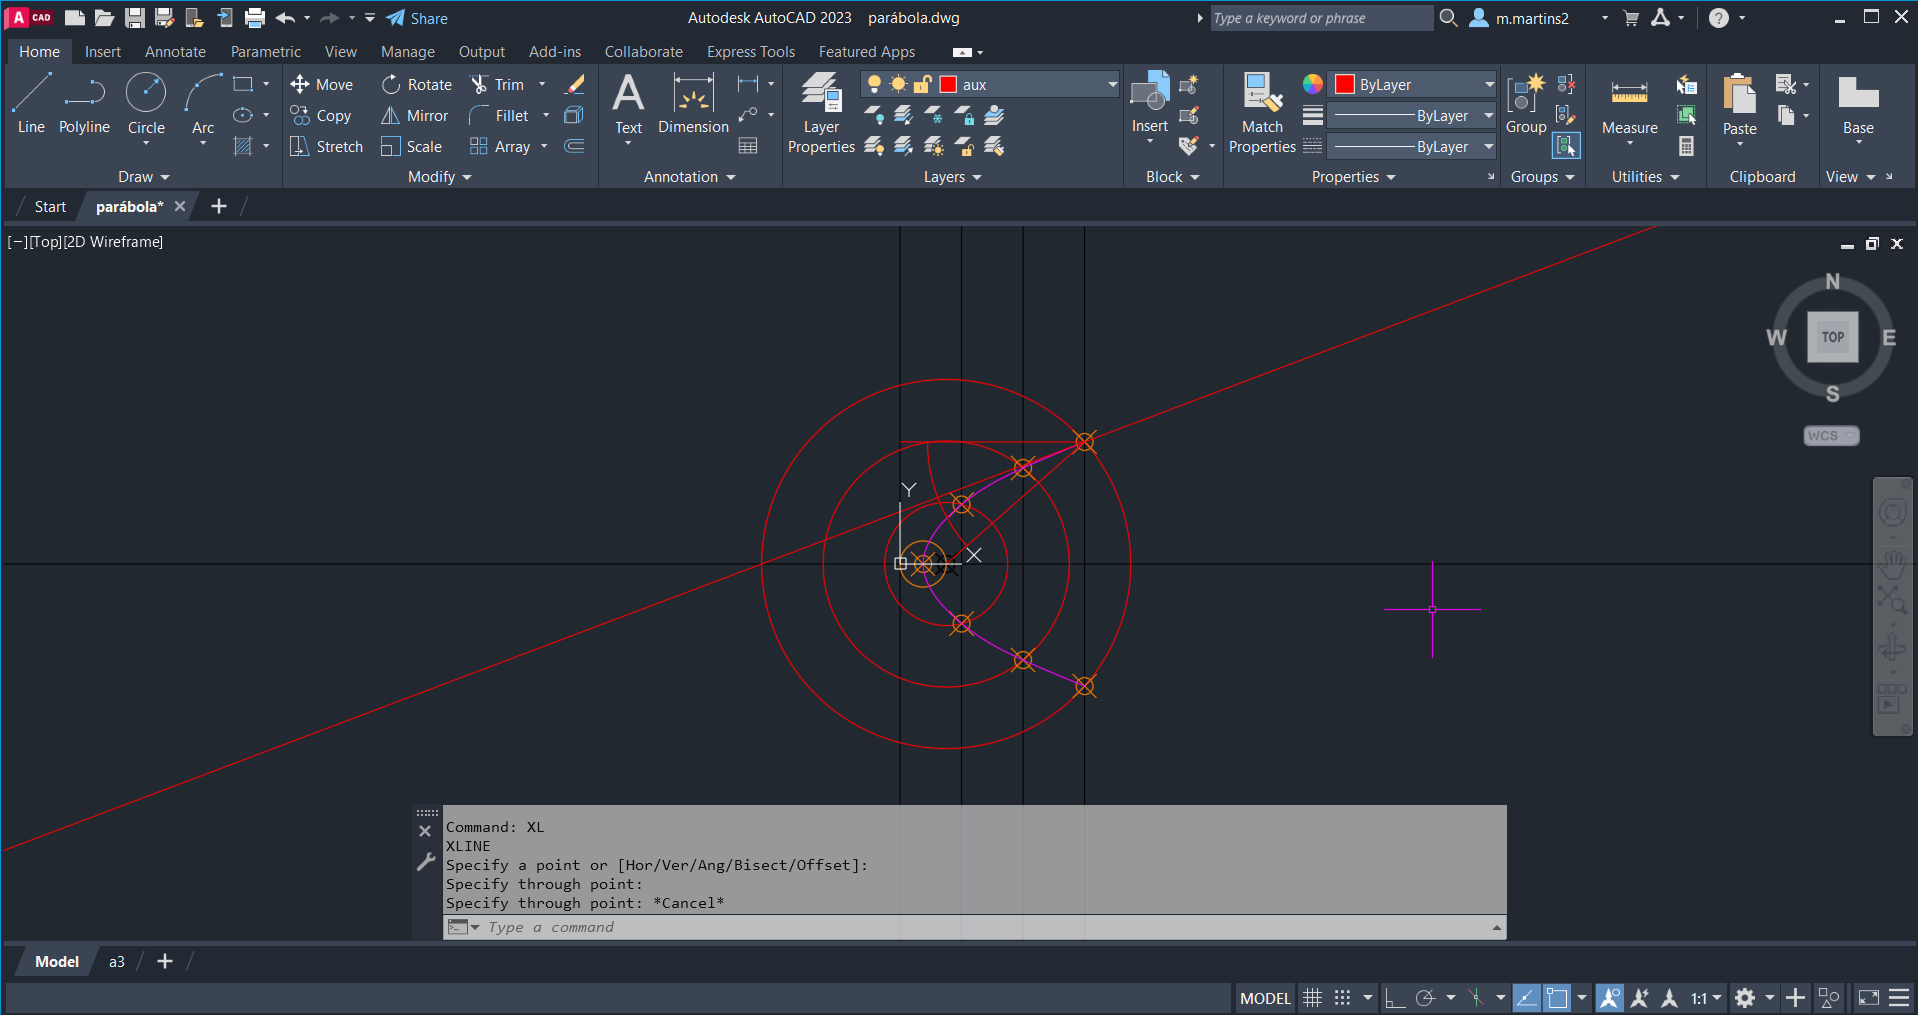Switch to the Annotate ribbon tab
Screen dimensions: 1918x1015
(x=175, y=52)
